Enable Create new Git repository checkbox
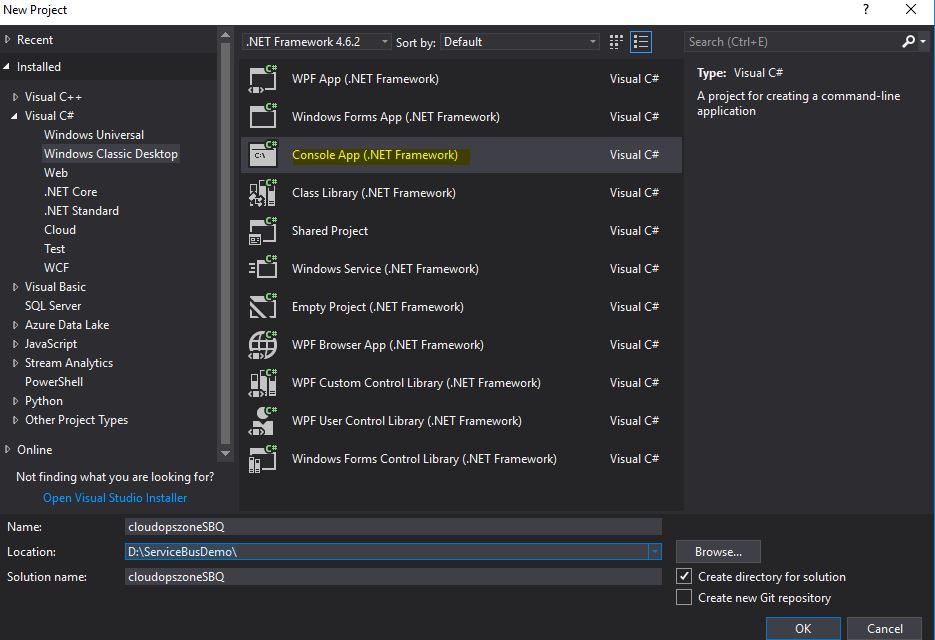Screen dimensions: 935x640 pyautogui.click(x=684, y=597)
